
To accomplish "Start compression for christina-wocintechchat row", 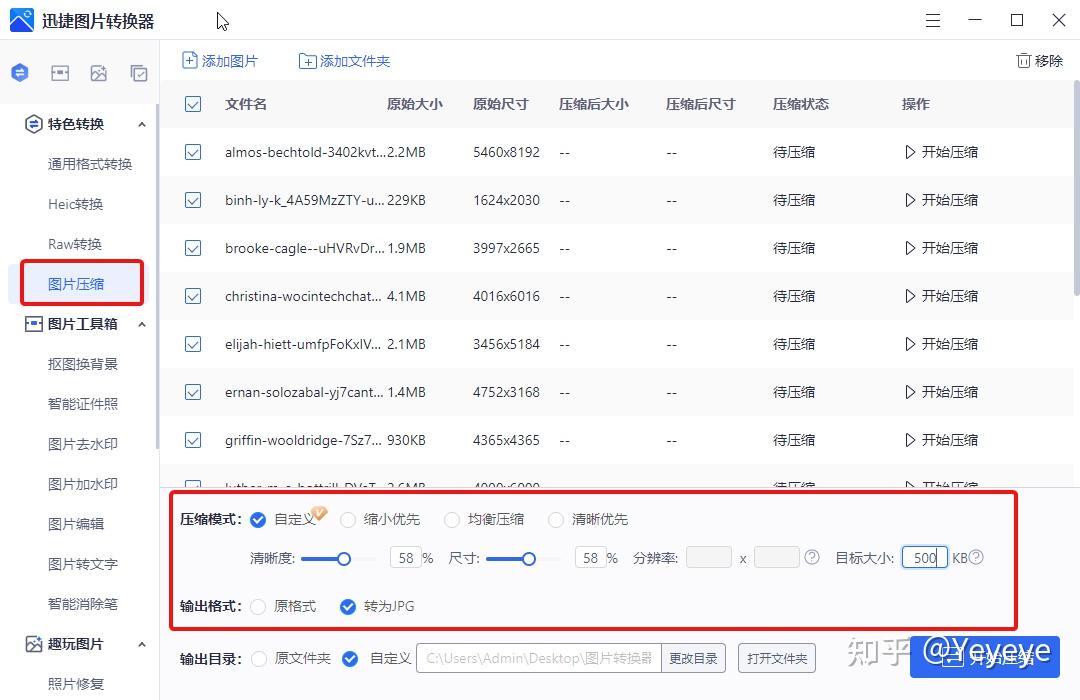I will tap(941, 296).
